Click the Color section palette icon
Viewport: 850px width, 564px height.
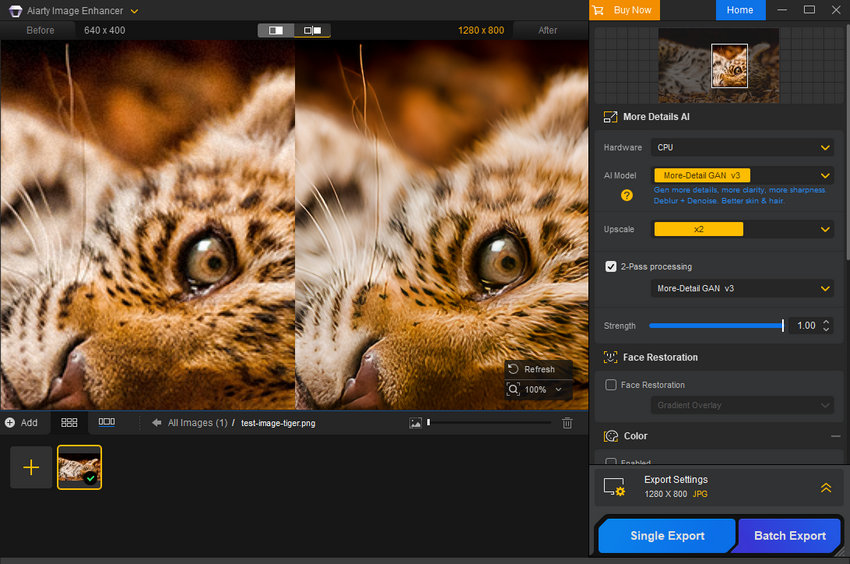[611, 436]
